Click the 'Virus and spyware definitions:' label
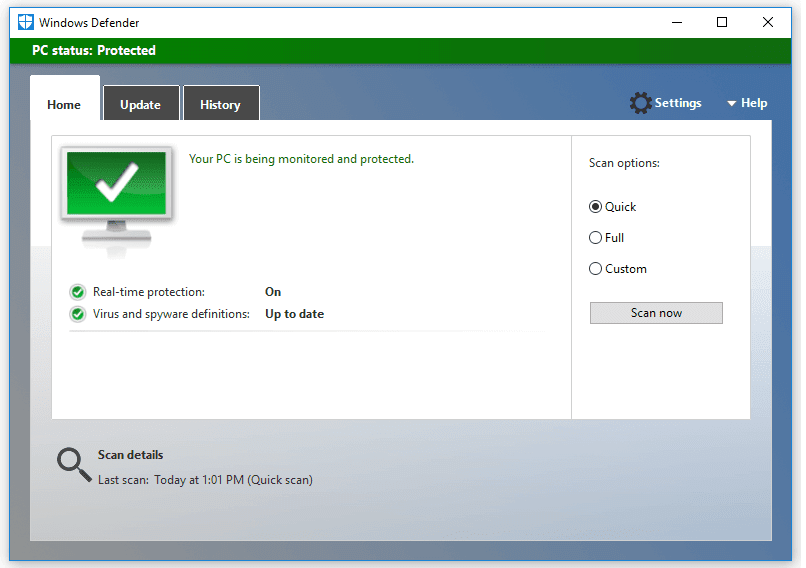This screenshot has height=568, width=806. pos(171,314)
